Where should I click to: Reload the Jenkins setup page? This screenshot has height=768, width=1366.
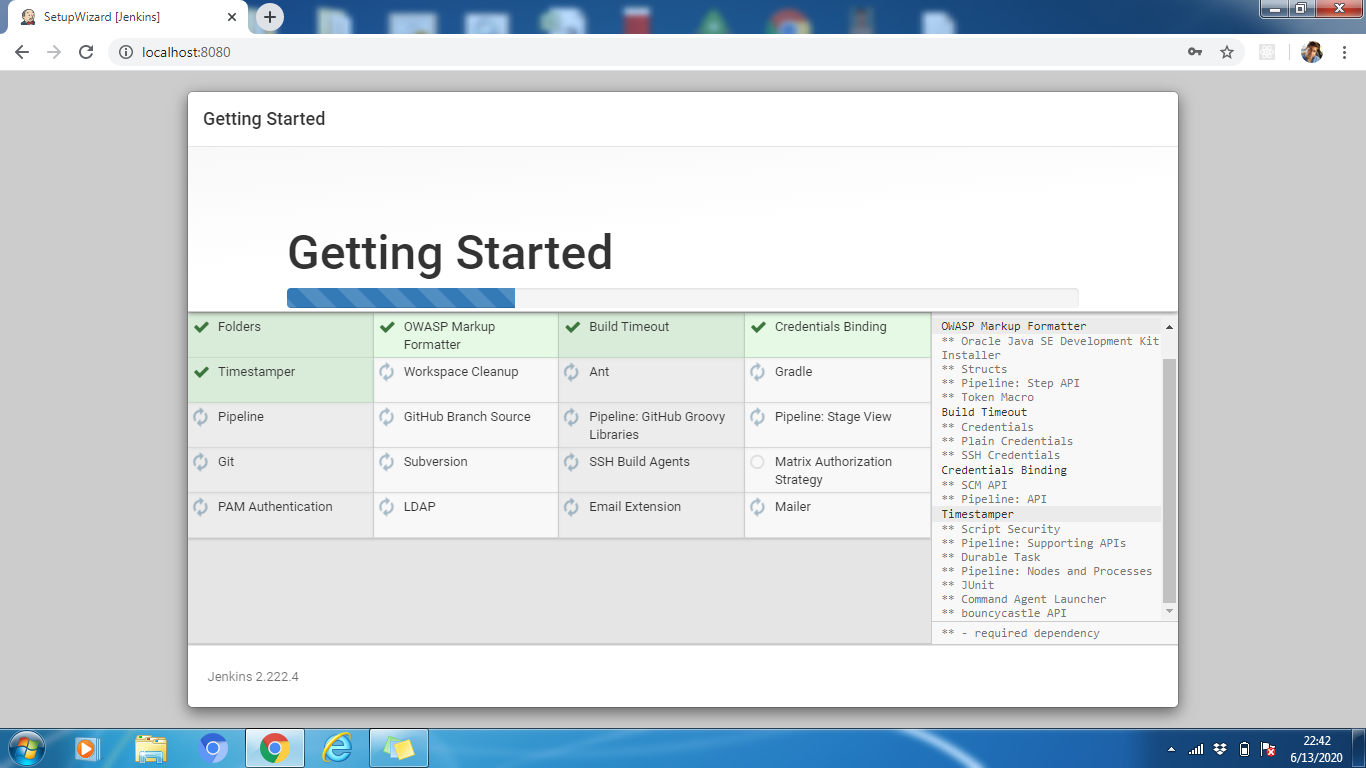coord(86,52)
